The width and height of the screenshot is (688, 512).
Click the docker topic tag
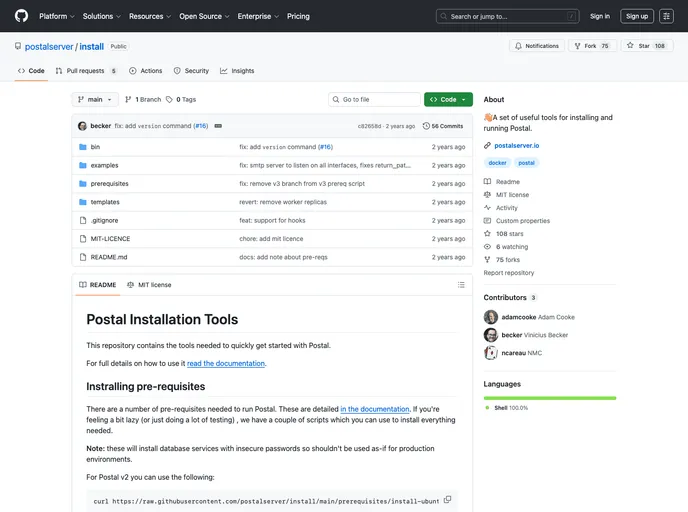point(497,163)
